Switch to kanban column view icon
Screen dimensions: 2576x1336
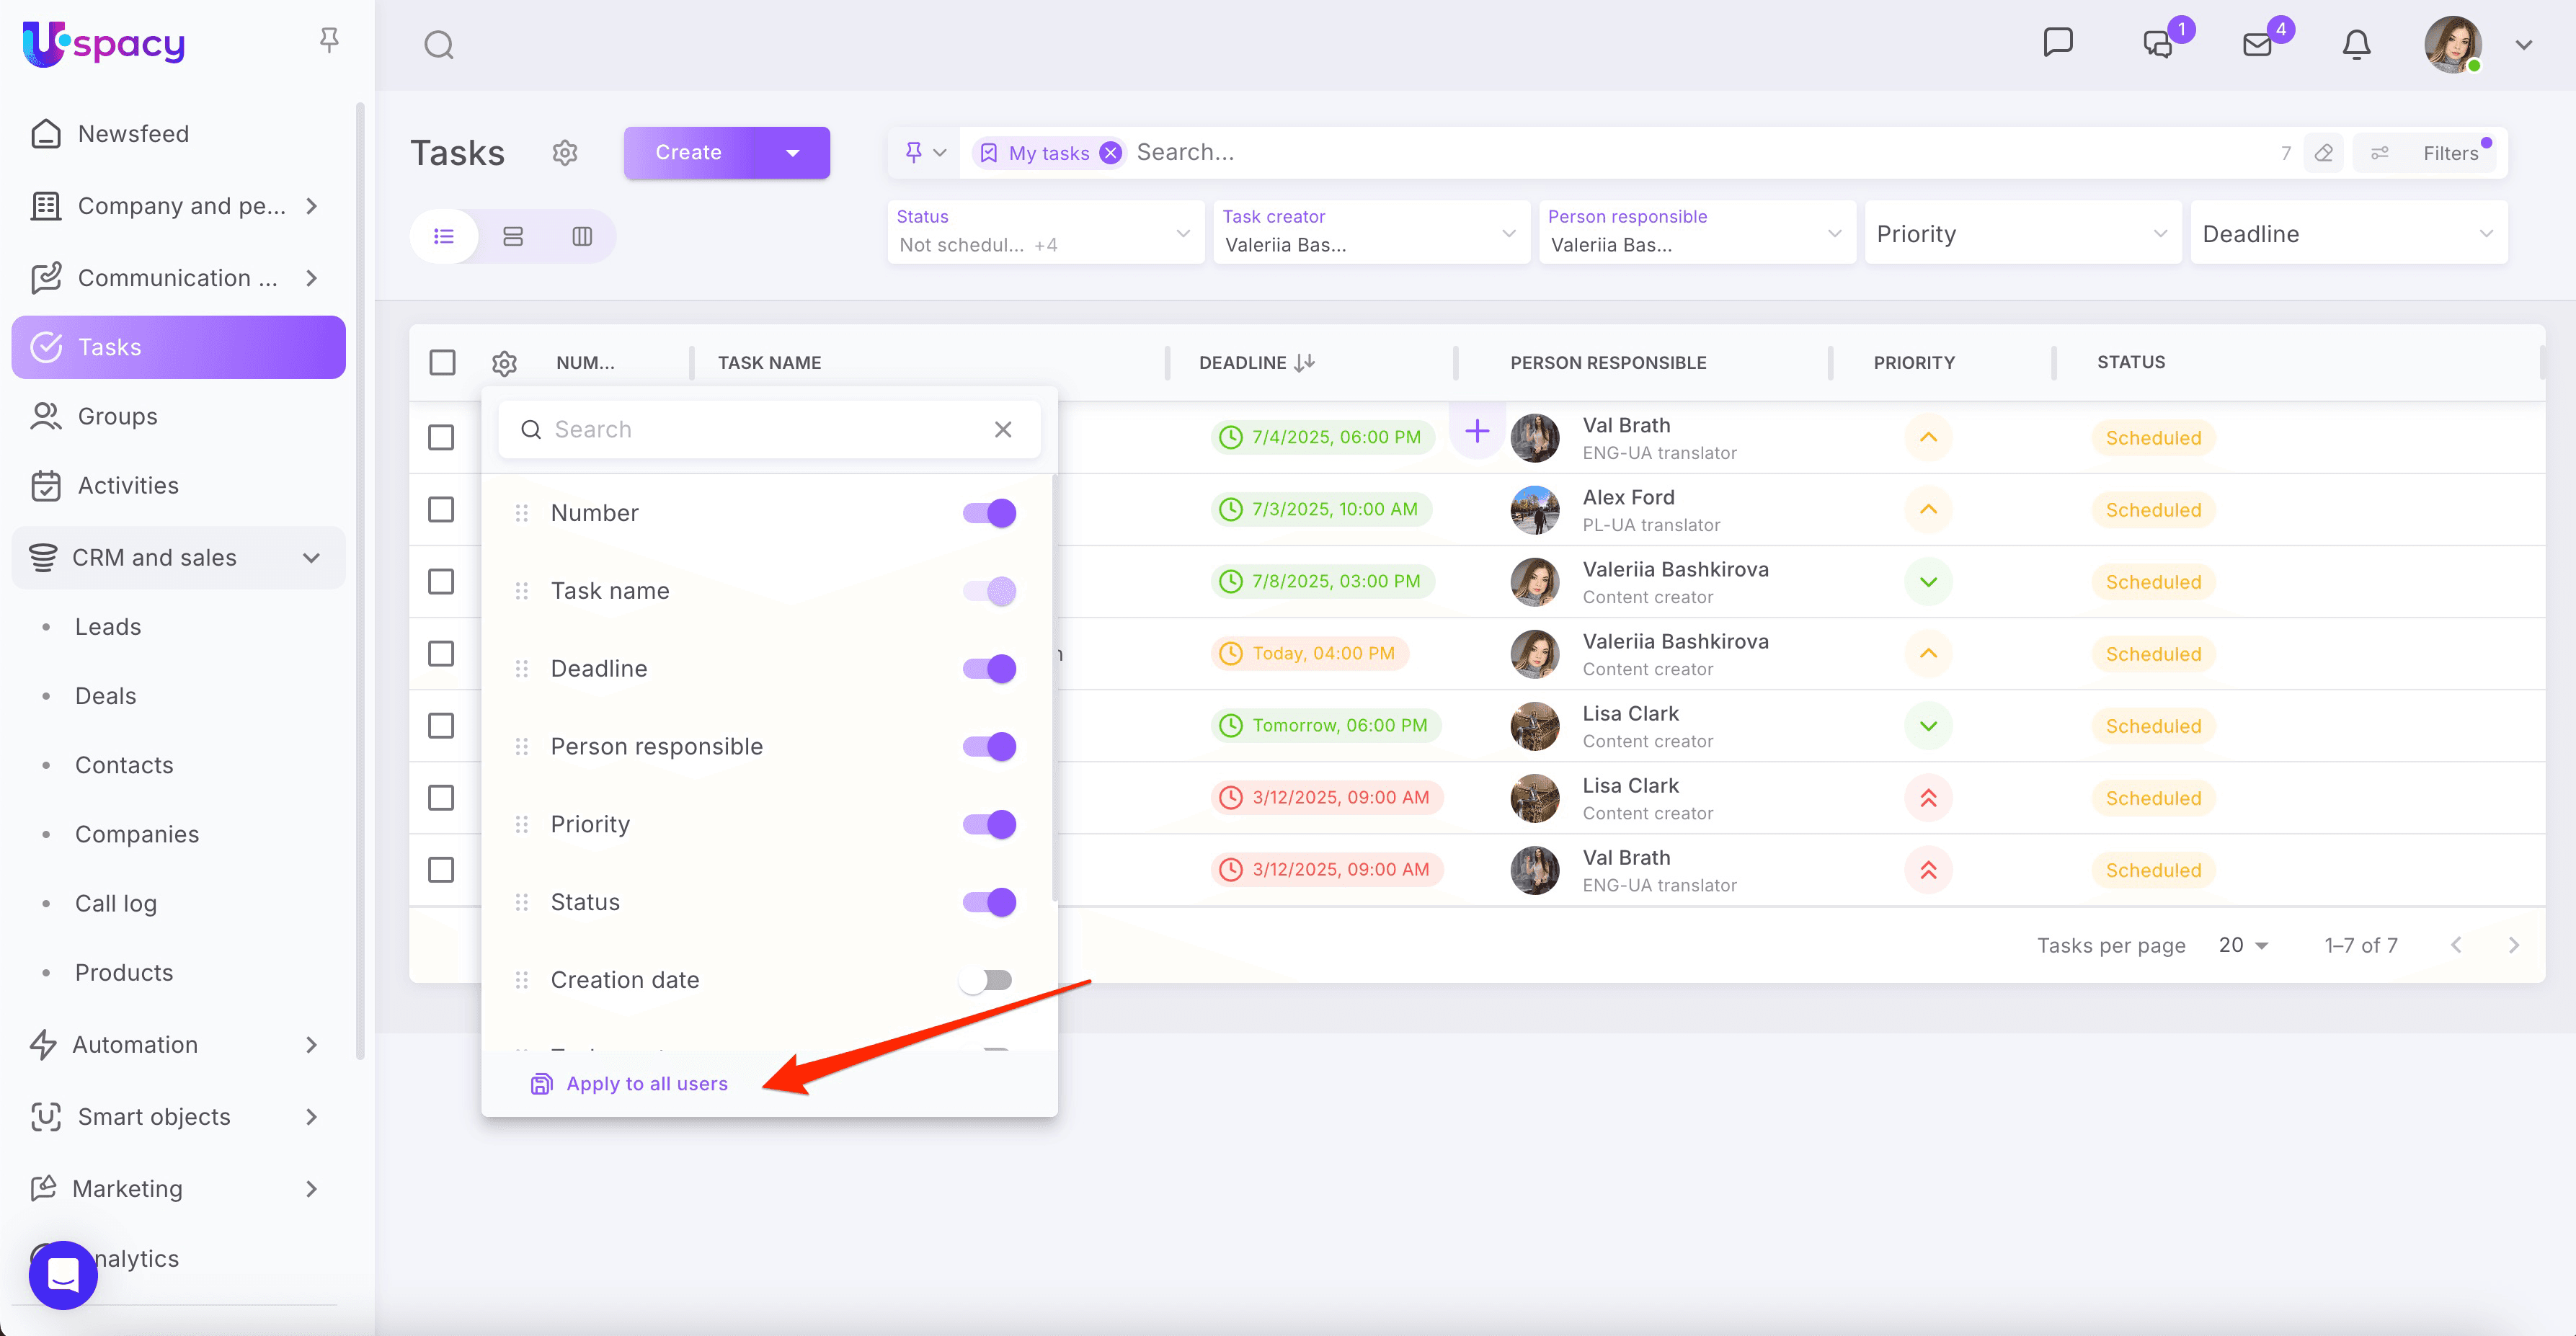(582, 236)
